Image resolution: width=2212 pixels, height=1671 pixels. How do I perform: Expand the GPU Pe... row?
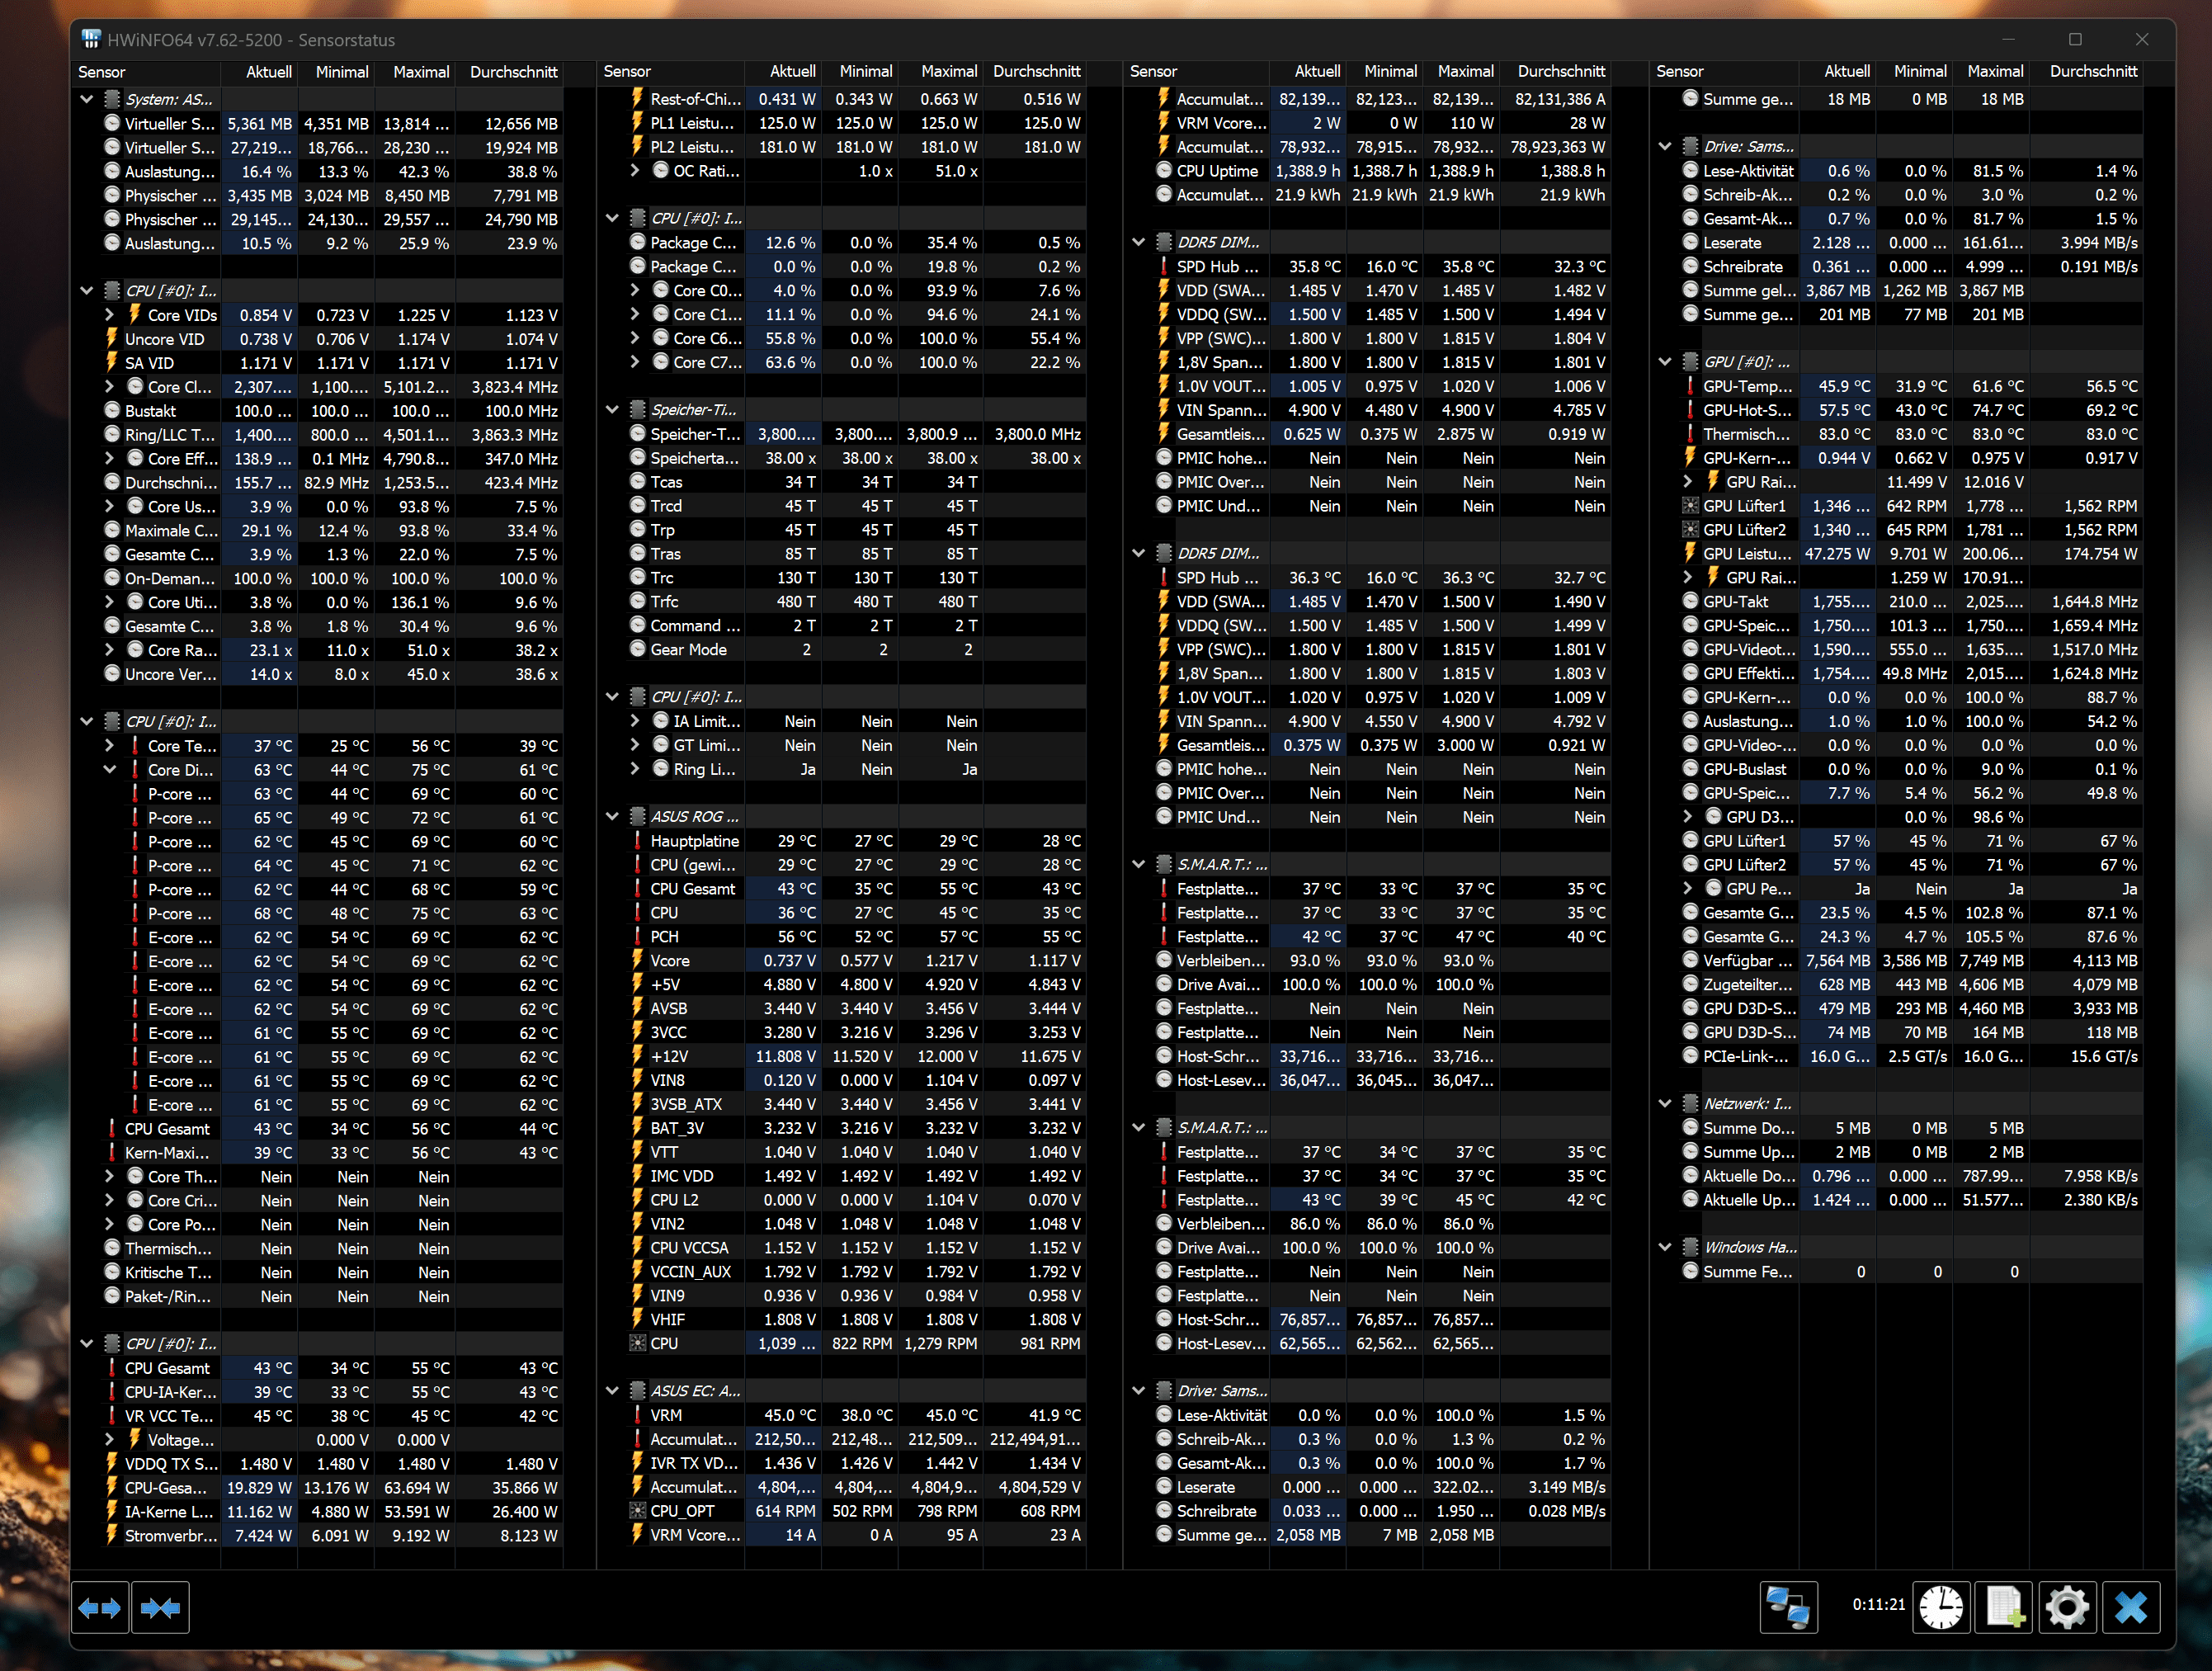coord(1689,888)
